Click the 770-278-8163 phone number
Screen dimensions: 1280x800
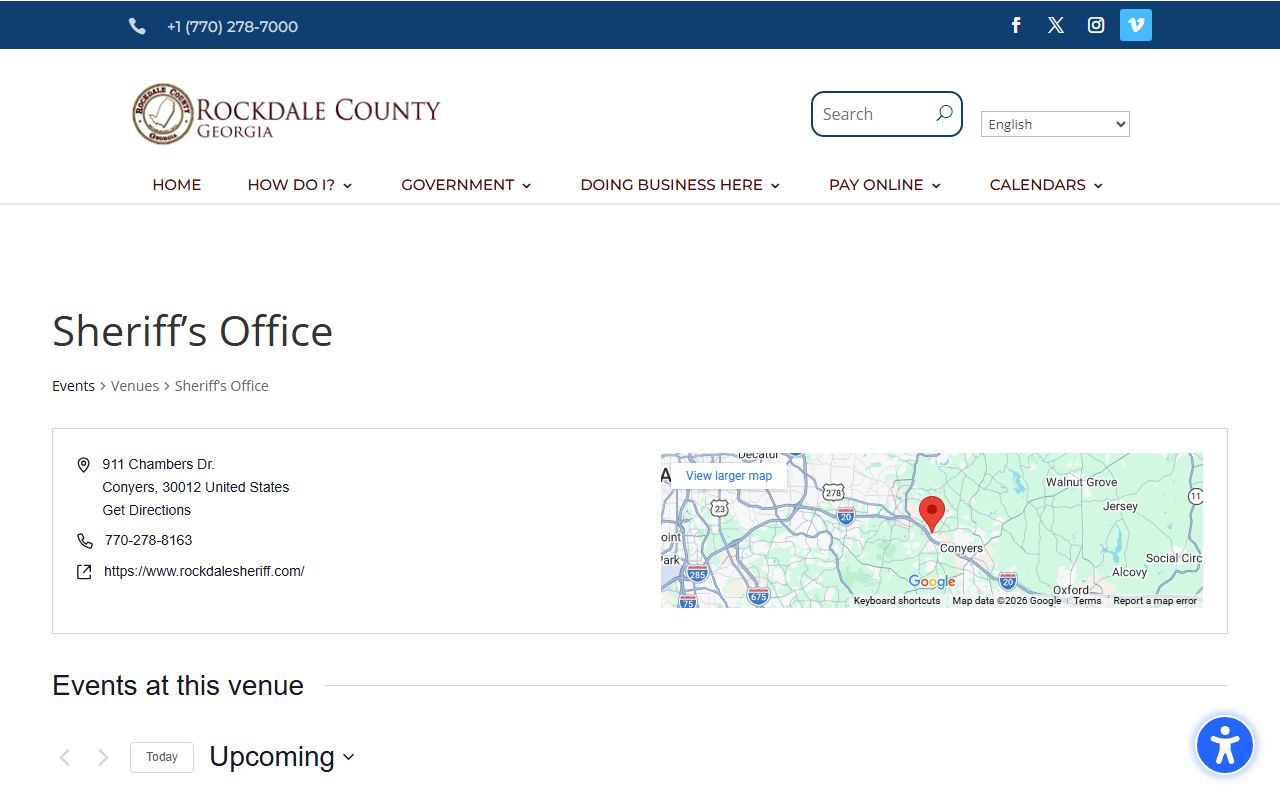(148, 540)
